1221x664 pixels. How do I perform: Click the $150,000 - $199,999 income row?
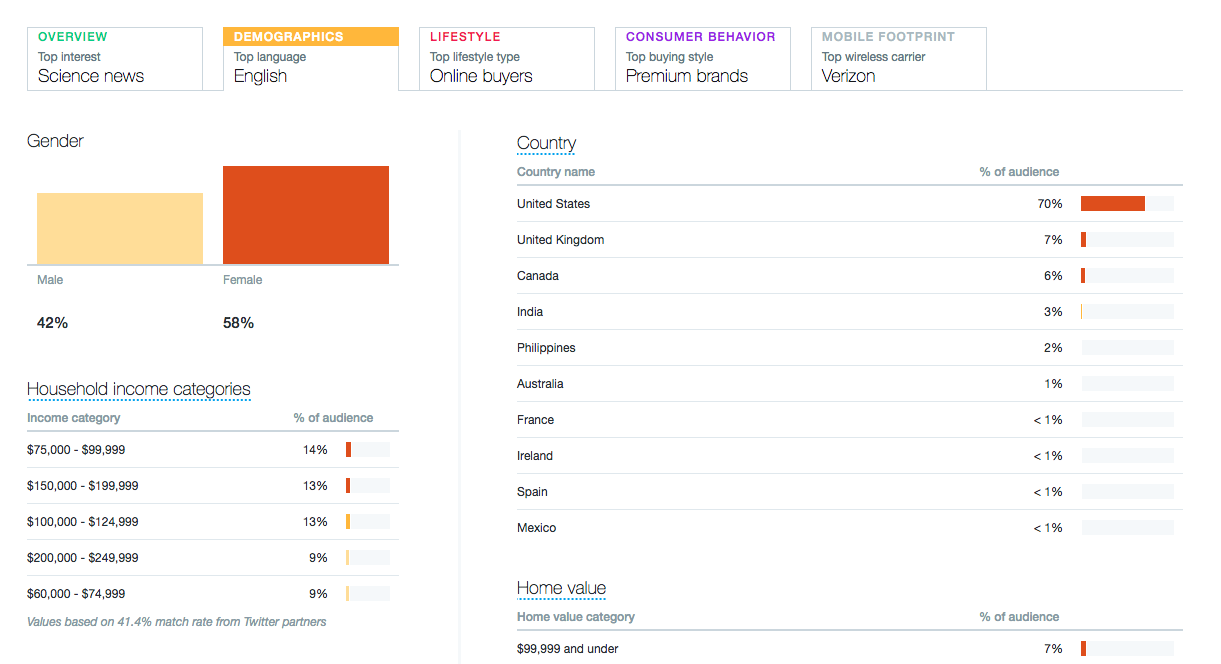tap(212, 486)
